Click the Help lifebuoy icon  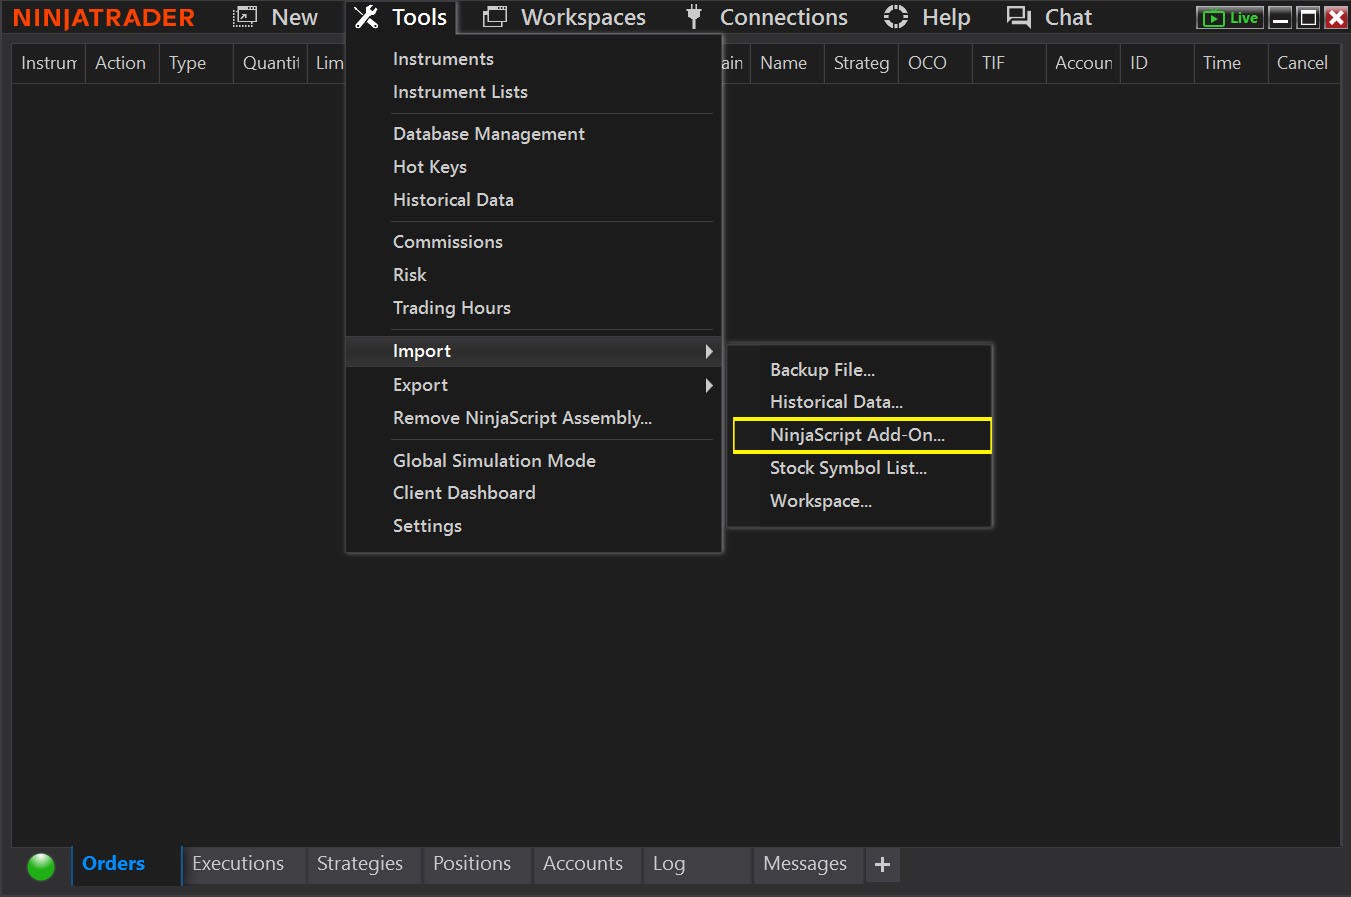pos(896,17)
